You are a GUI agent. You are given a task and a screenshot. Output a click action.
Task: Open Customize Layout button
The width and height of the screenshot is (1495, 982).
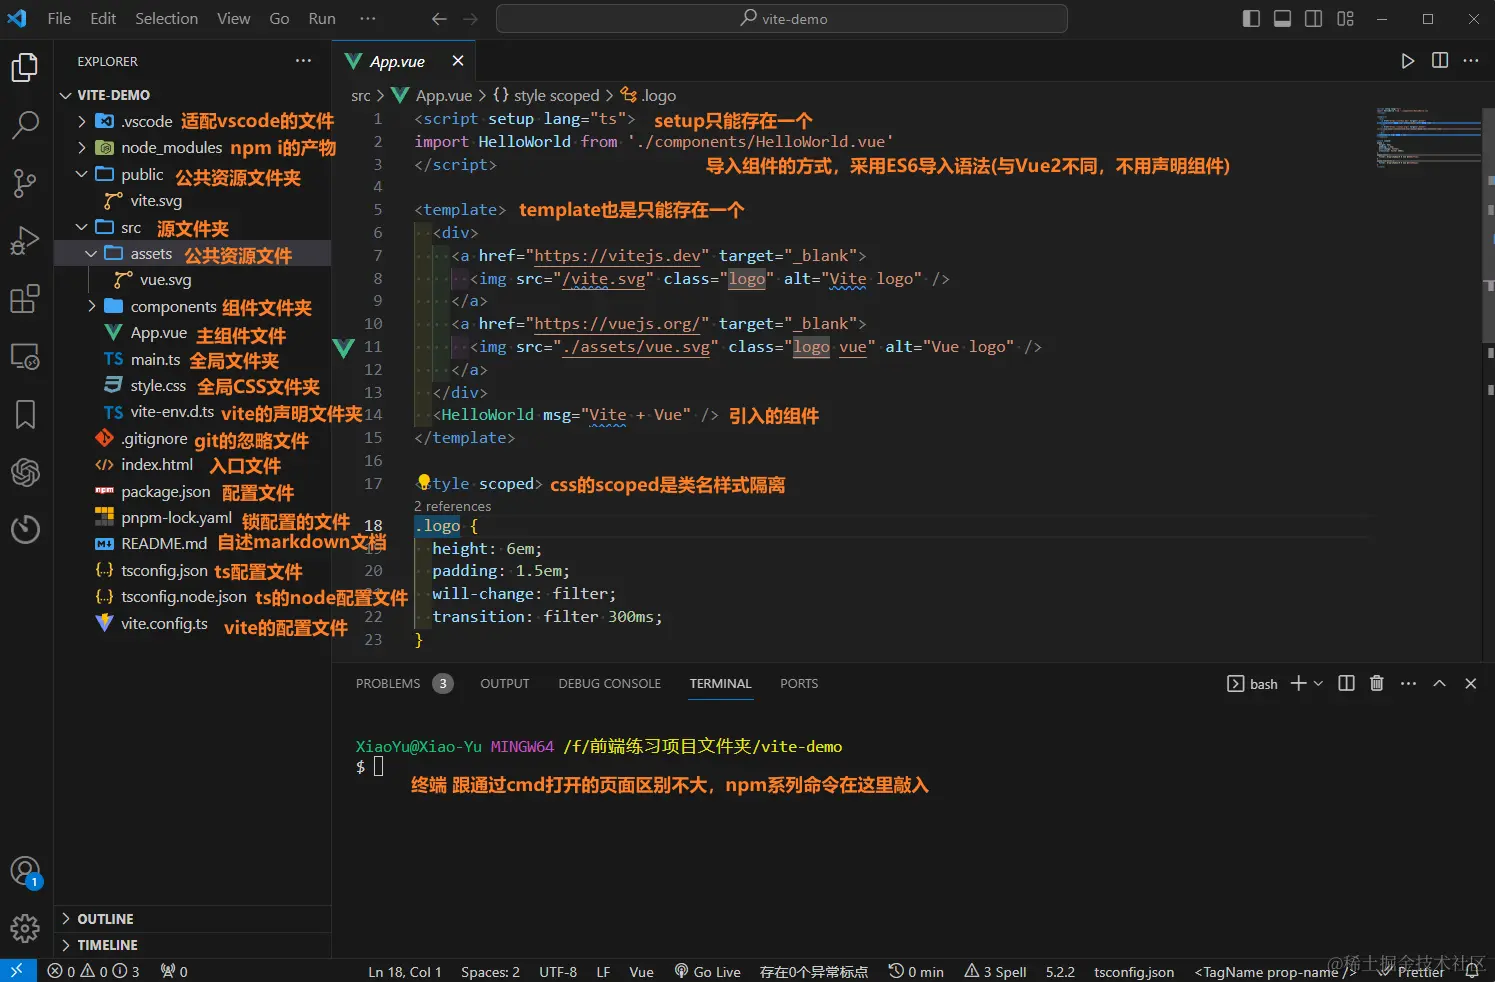point(1346,18)
